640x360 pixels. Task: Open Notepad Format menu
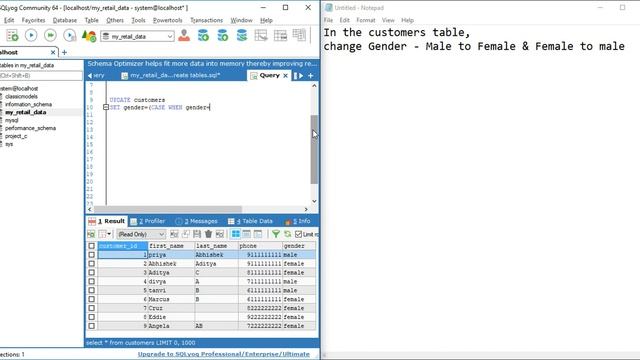click(x=365, y=20)
